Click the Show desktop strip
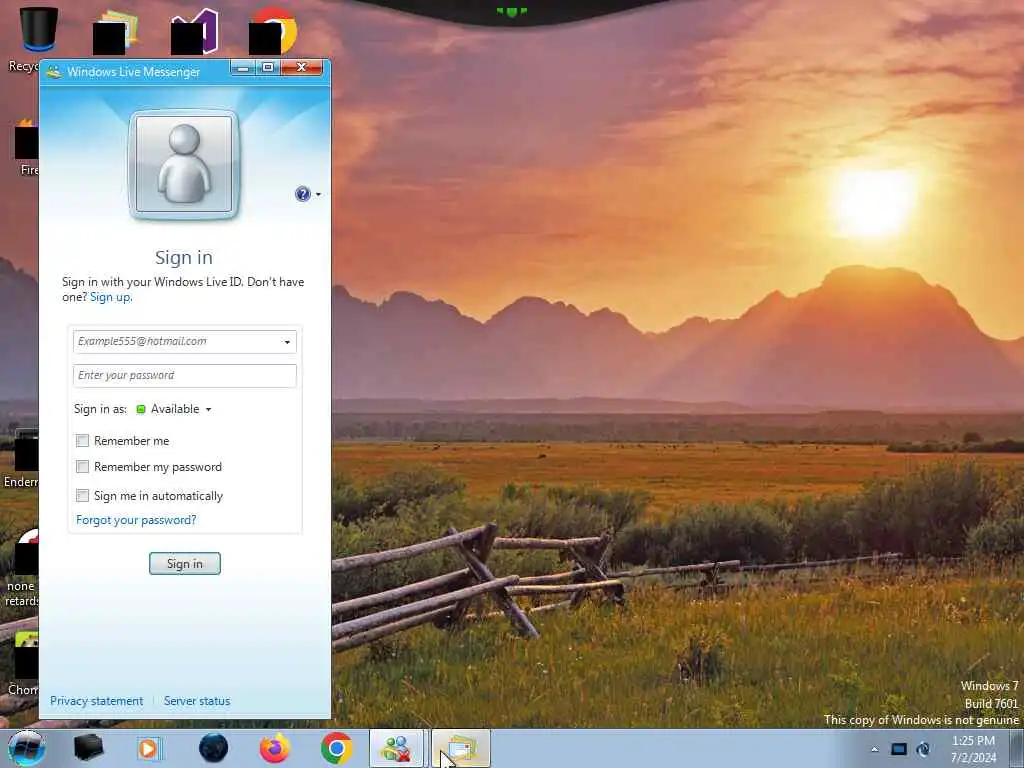 pos(1016,748)
